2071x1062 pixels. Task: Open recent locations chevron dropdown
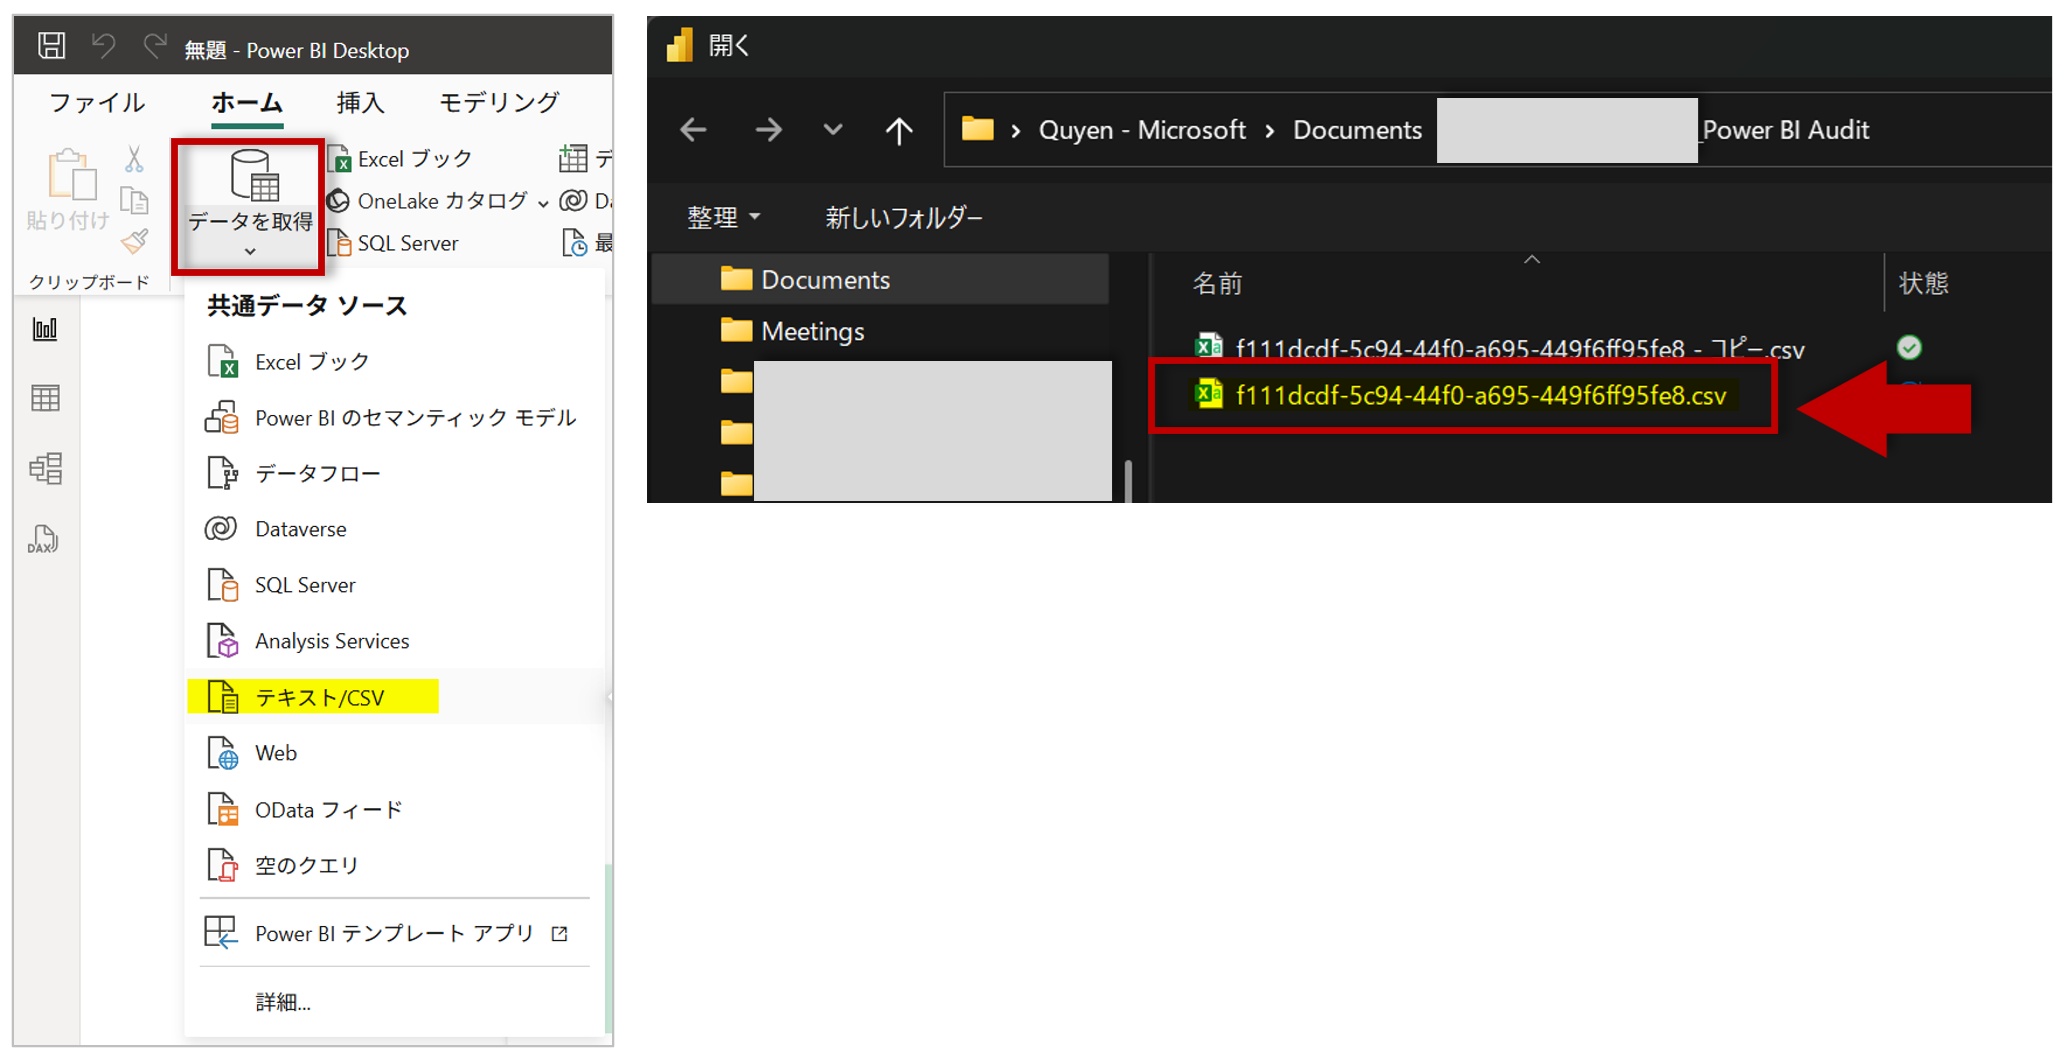click(833, 130)
